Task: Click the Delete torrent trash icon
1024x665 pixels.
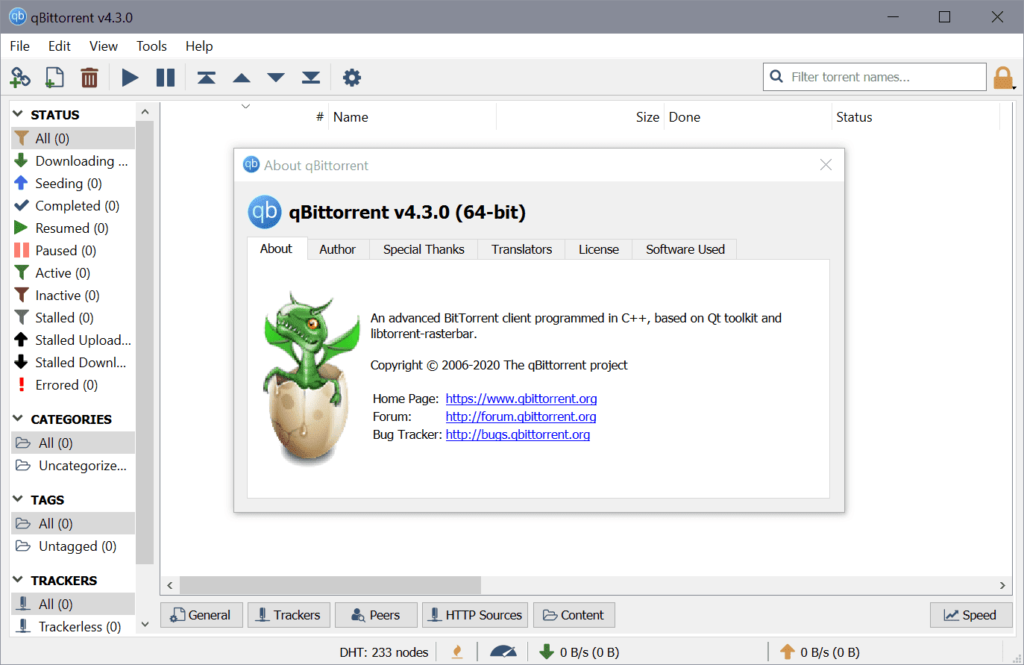Action: tap(89, 77)
